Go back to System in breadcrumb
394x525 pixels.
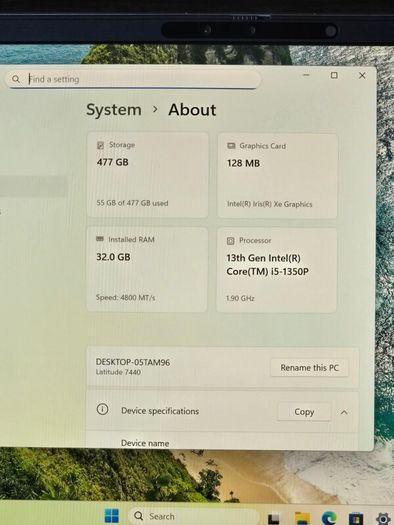tap(114, 110)
